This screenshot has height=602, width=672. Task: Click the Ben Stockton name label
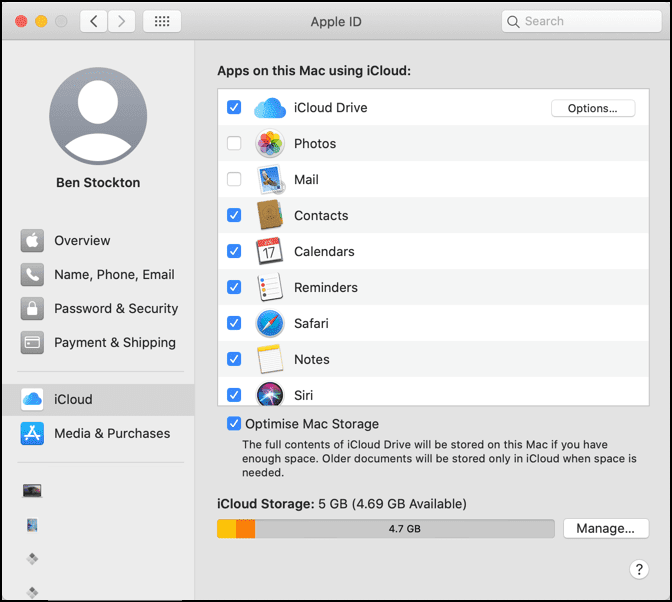point(98,183)
